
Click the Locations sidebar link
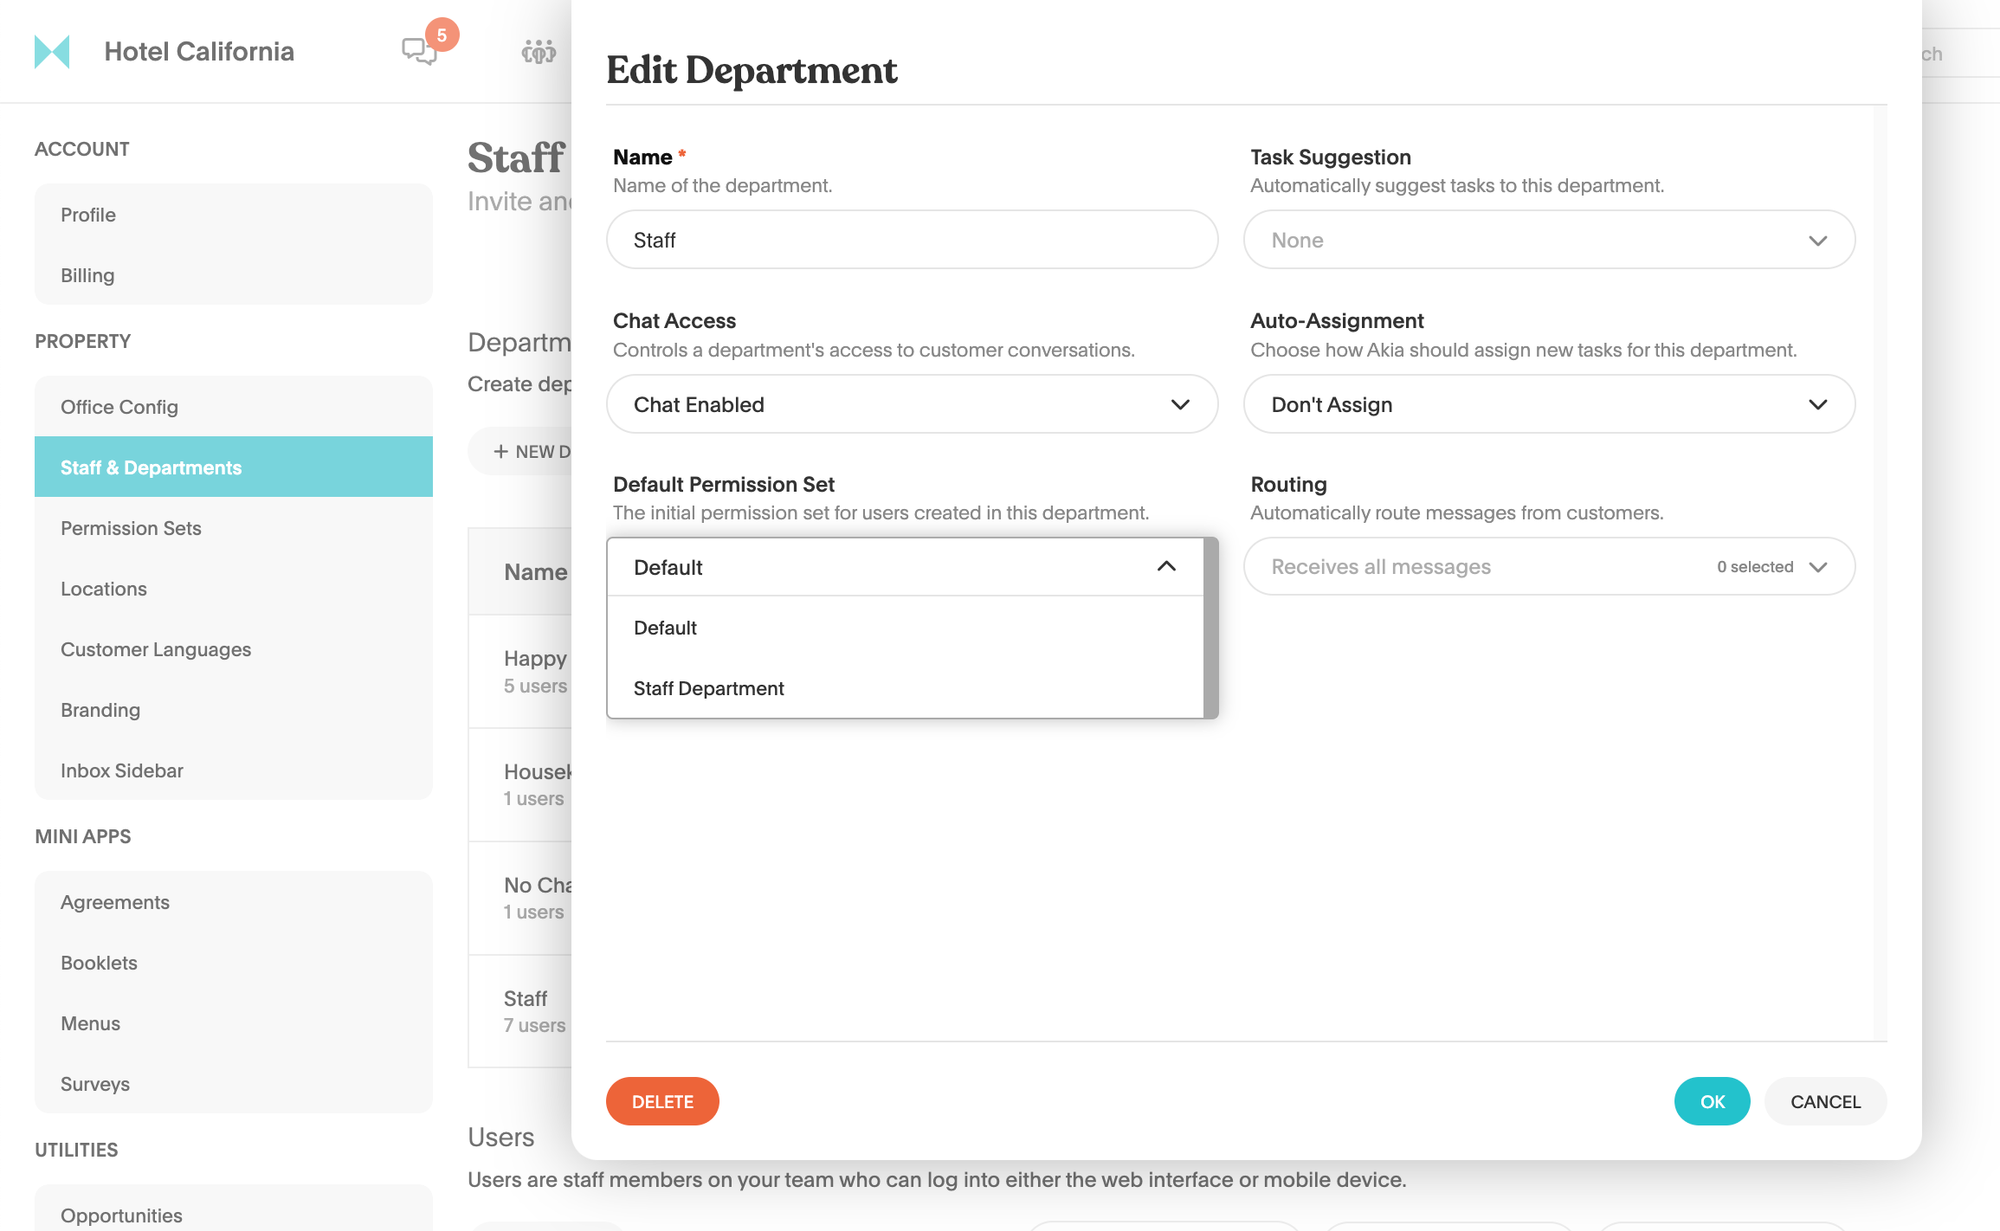pyautogui.click(x=103, y=587)
